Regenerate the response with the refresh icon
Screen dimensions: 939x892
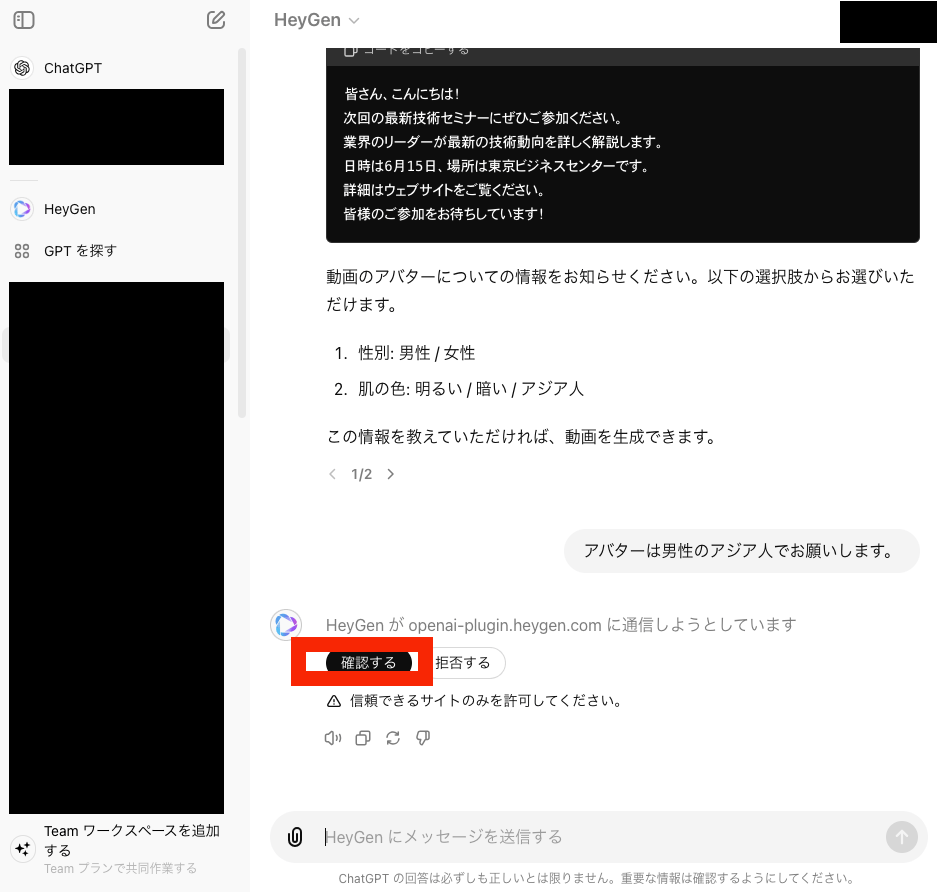coord(393,738)
